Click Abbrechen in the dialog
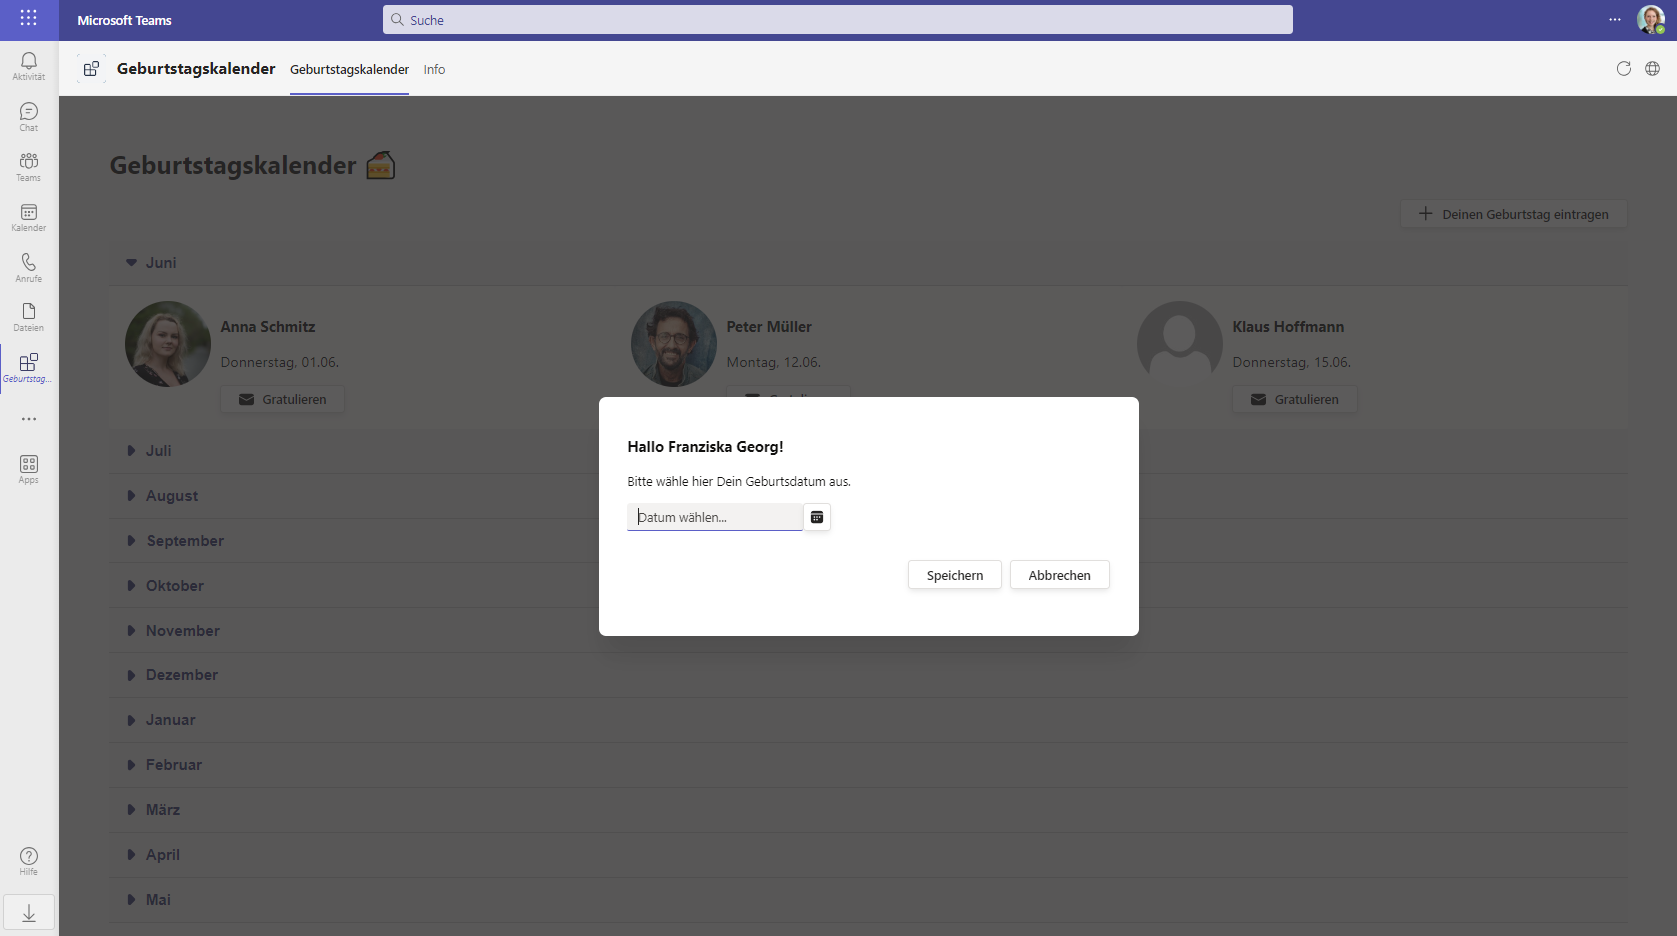 [1060, 575]
